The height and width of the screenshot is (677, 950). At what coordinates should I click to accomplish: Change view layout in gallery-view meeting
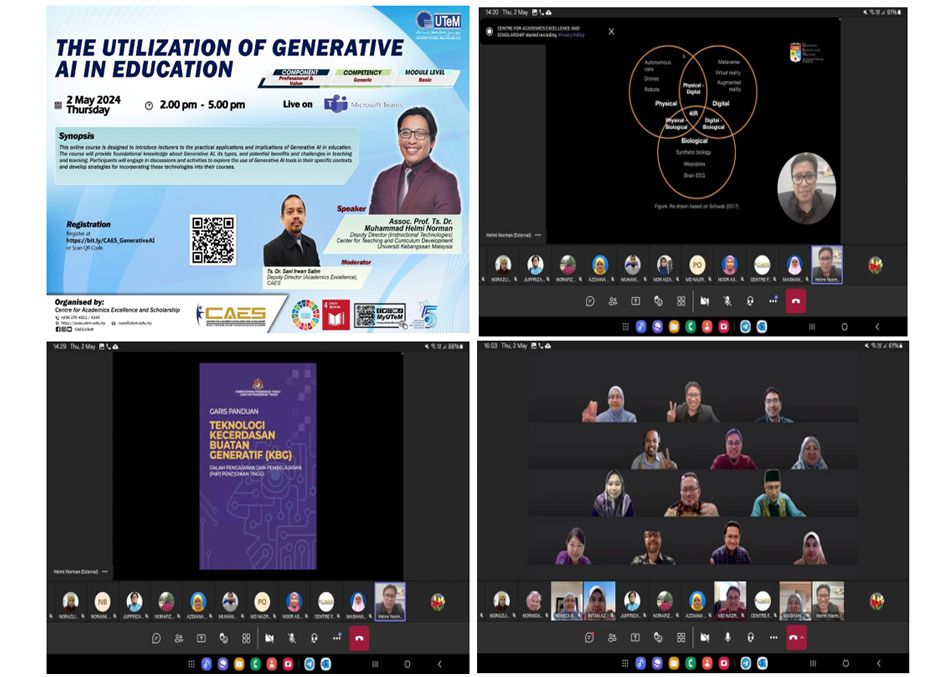(x=681, y=637)
